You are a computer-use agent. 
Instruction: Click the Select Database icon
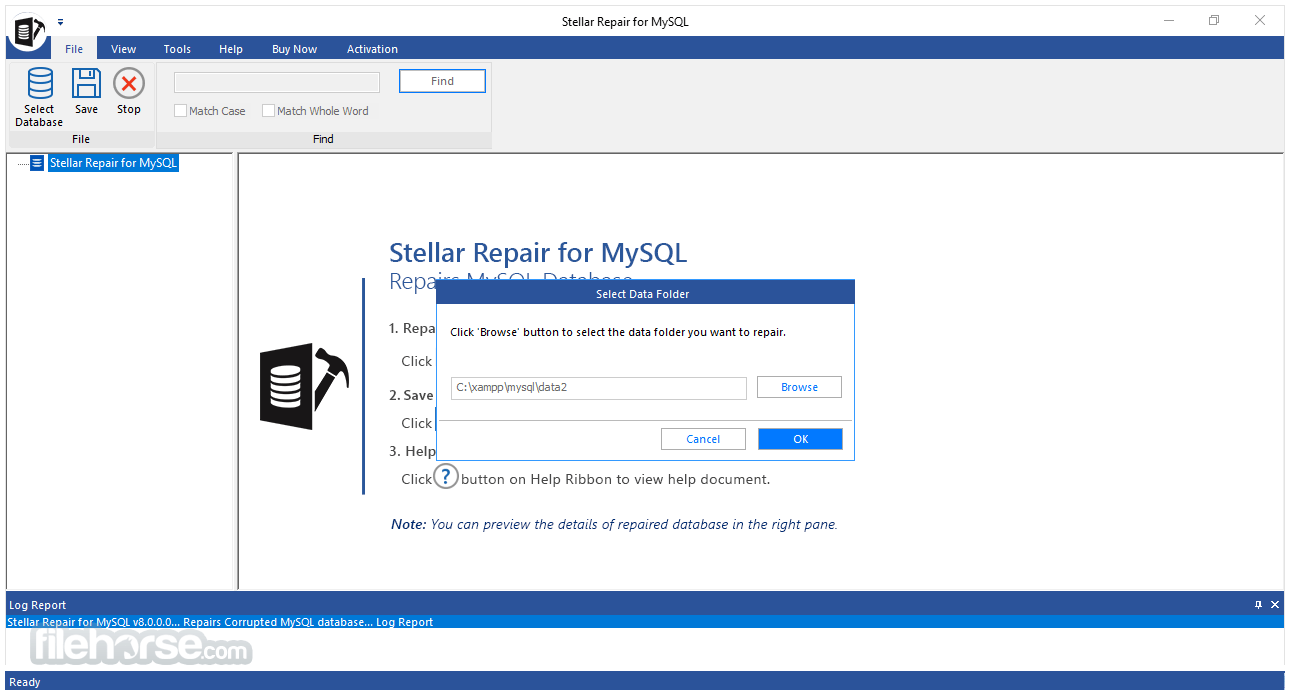click(40, 84)
